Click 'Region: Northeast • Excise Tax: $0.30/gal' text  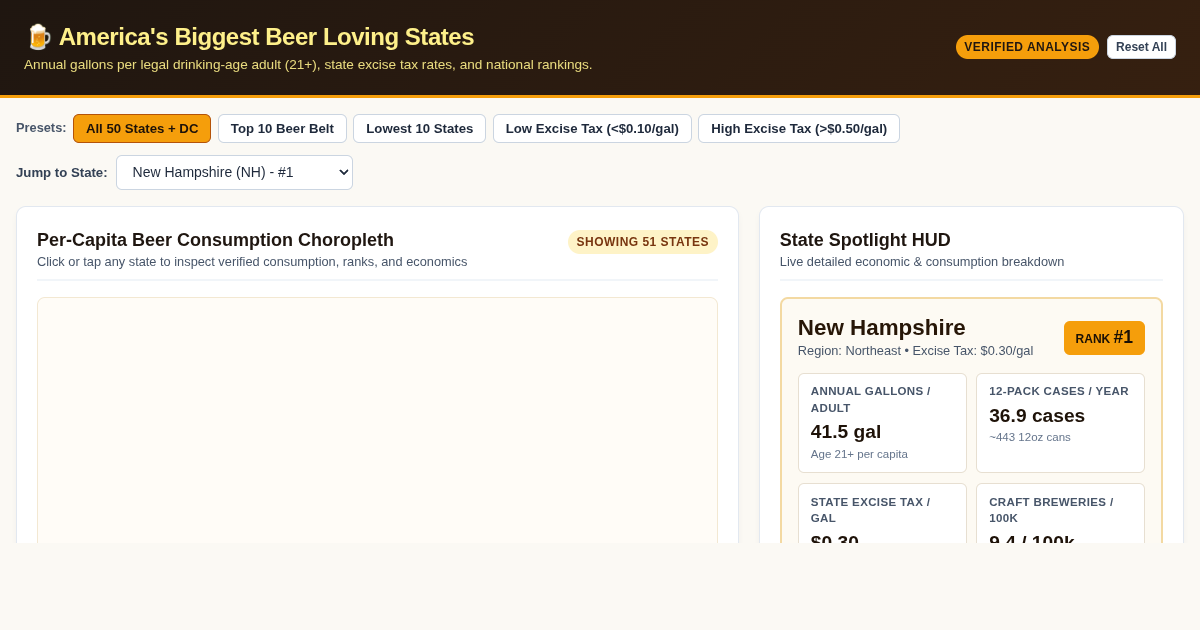click(x=915, y=351)
